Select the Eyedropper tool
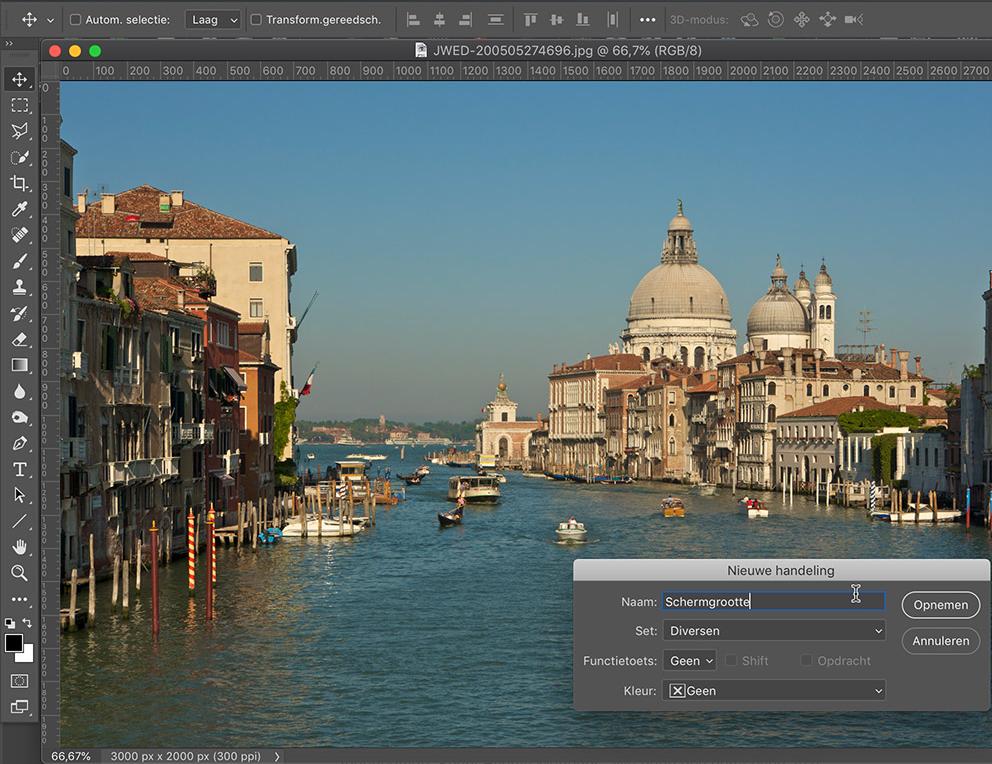 19,209
